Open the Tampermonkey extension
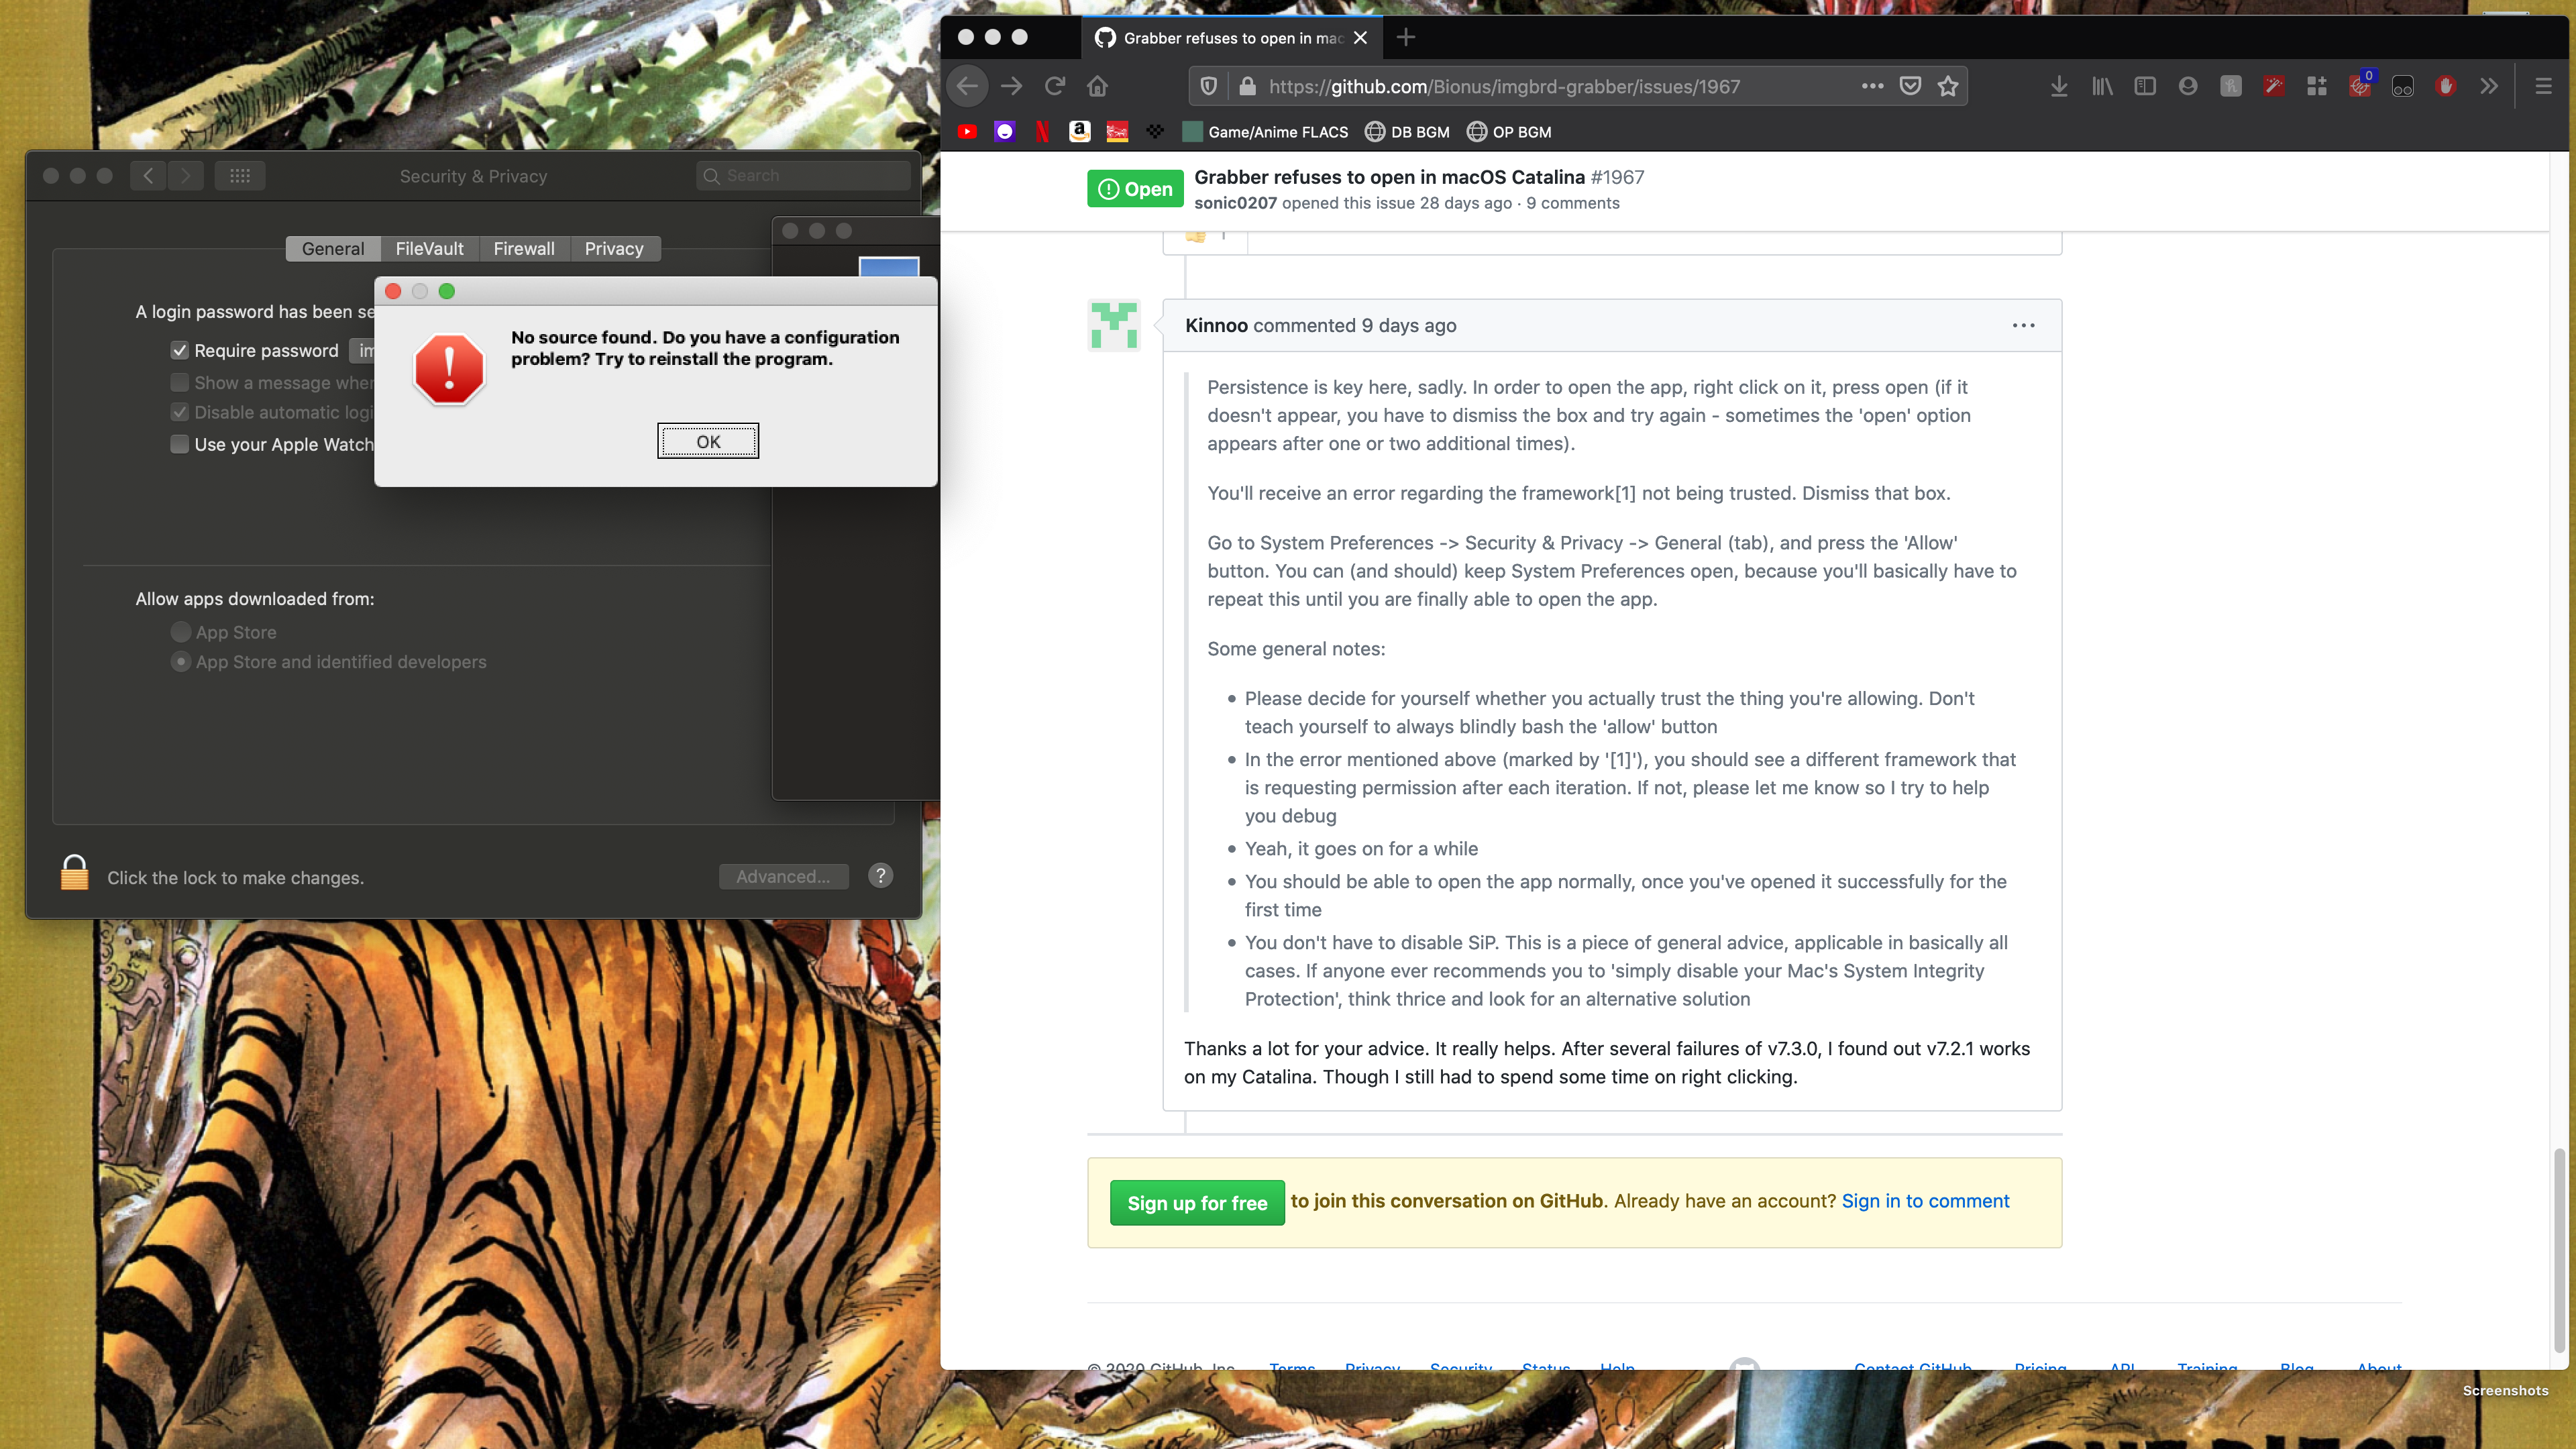This screenshot has width=2576, height=1449. tap(2403, 87)
